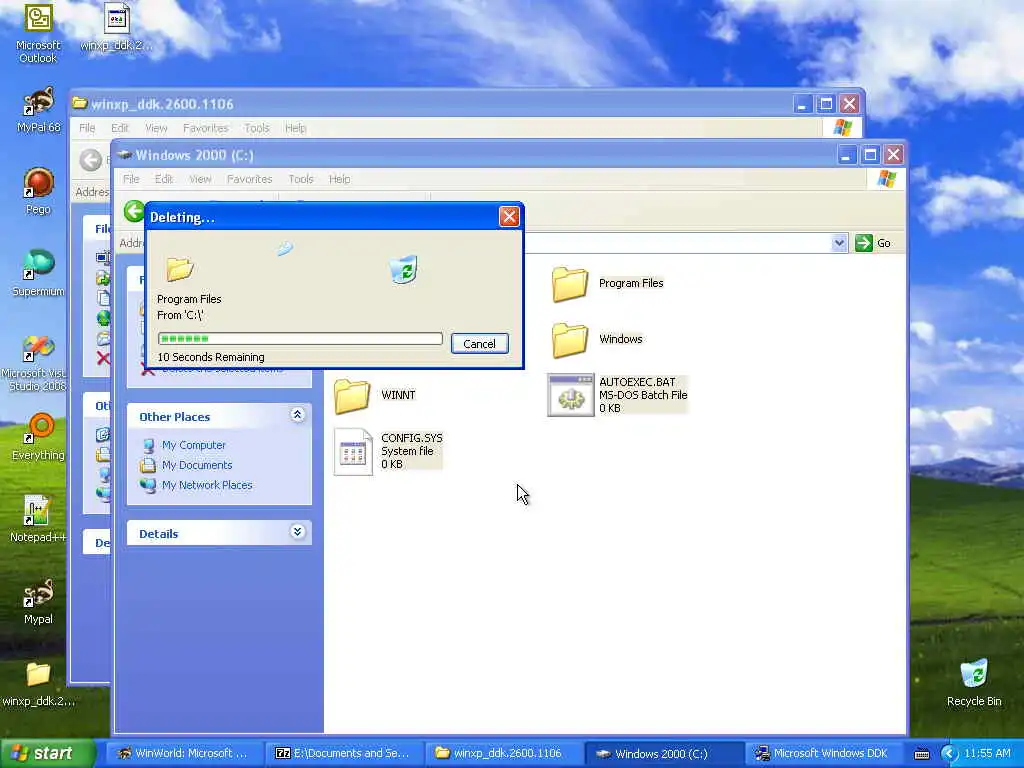Image resolution: width=1024 pixels, height=768 pixels.
Task: Go to My Network Places link
Action: (x=207, y=486)
